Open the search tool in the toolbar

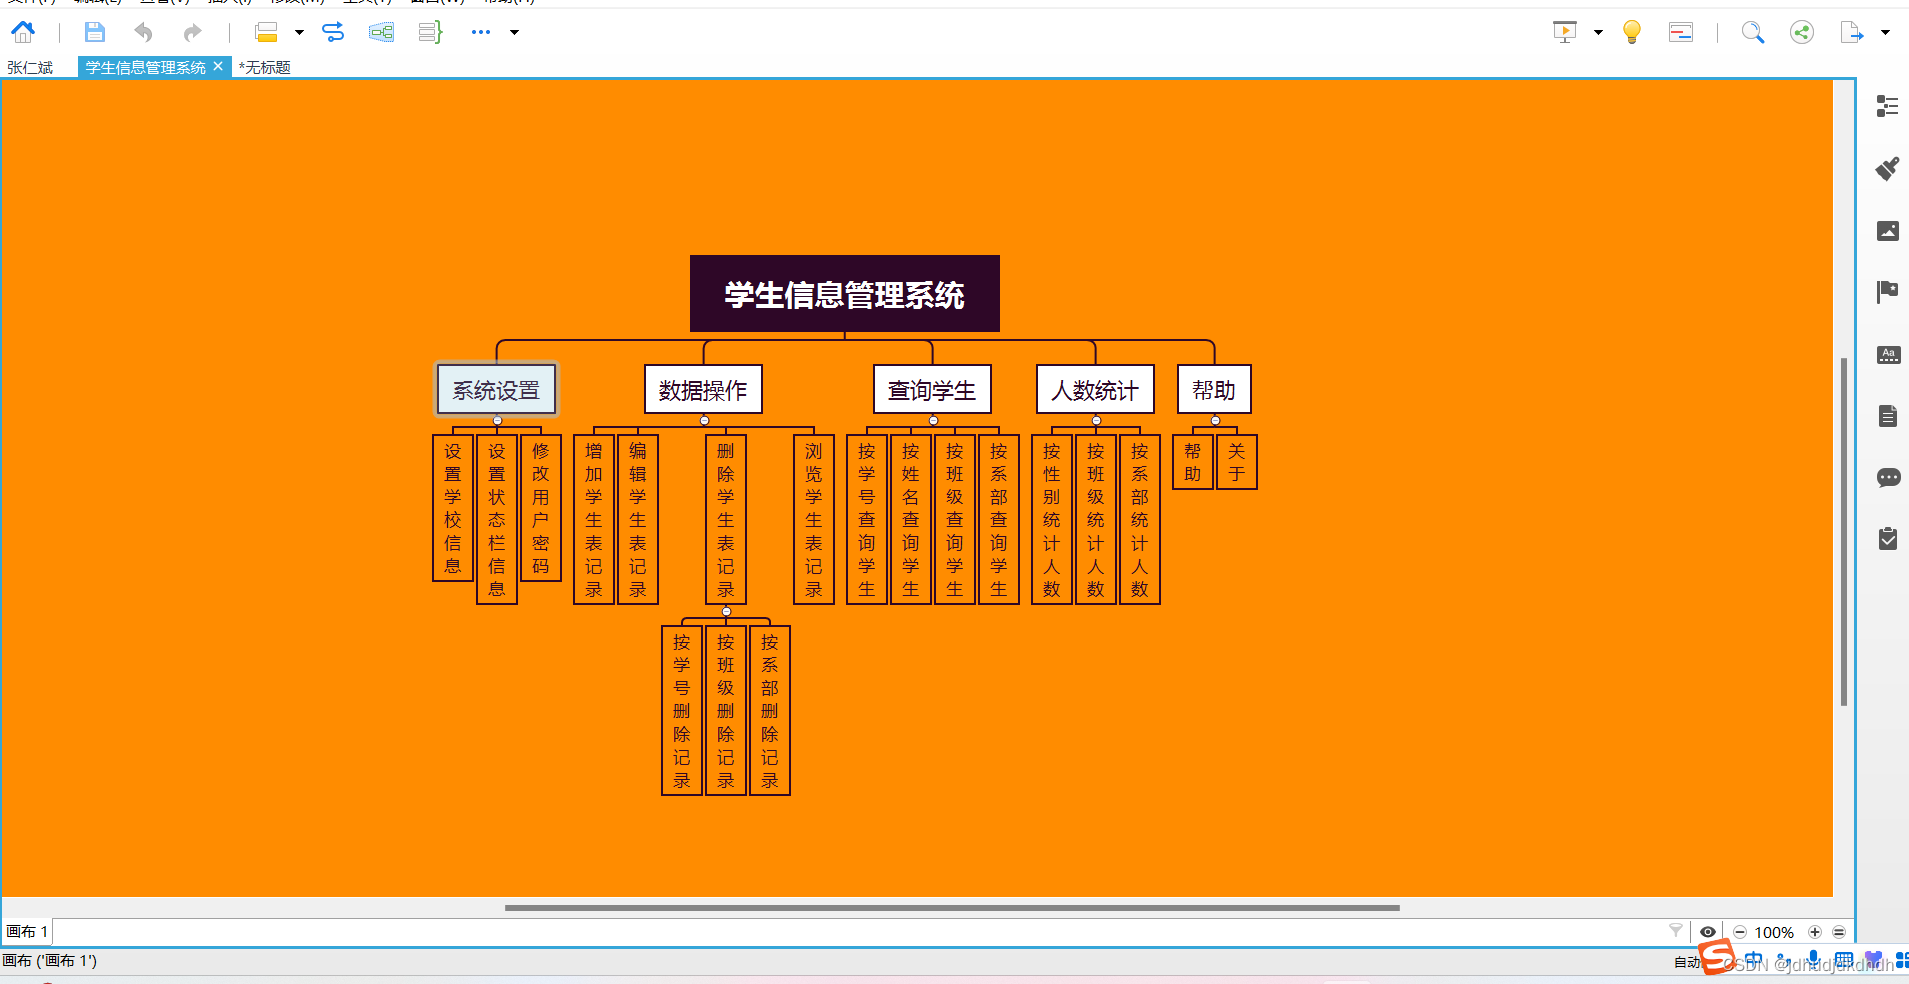(1752, 32)
